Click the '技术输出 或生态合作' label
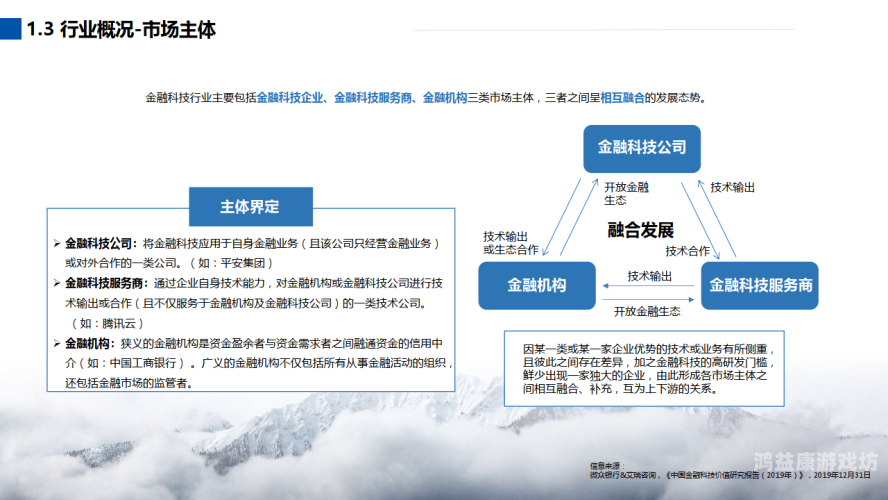Image resolution: width=888 pixels, height=500 pixels. [510, 243]
